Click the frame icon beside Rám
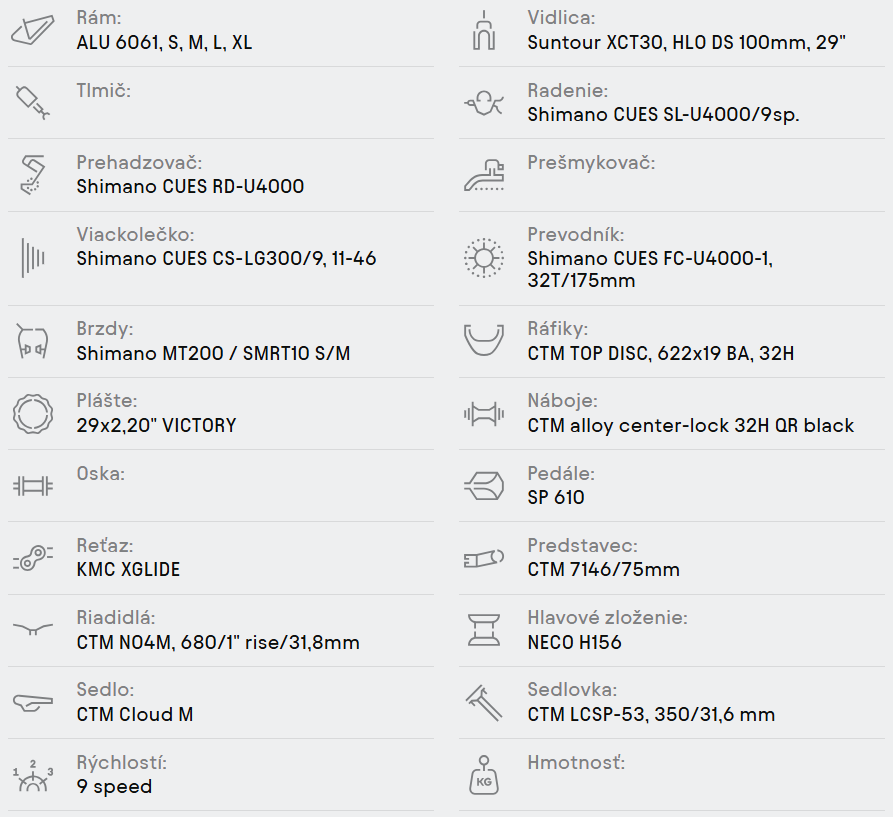The height and width of the screenshot is (817, 893). coord(33,30)
